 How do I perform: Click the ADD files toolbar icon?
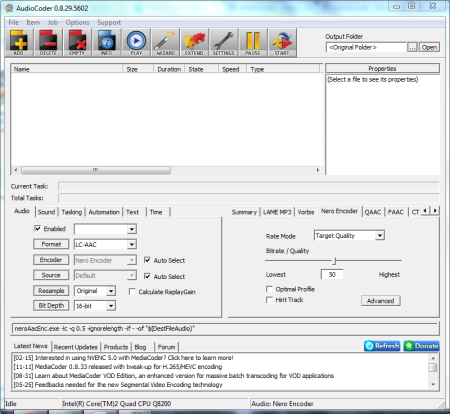19,43
